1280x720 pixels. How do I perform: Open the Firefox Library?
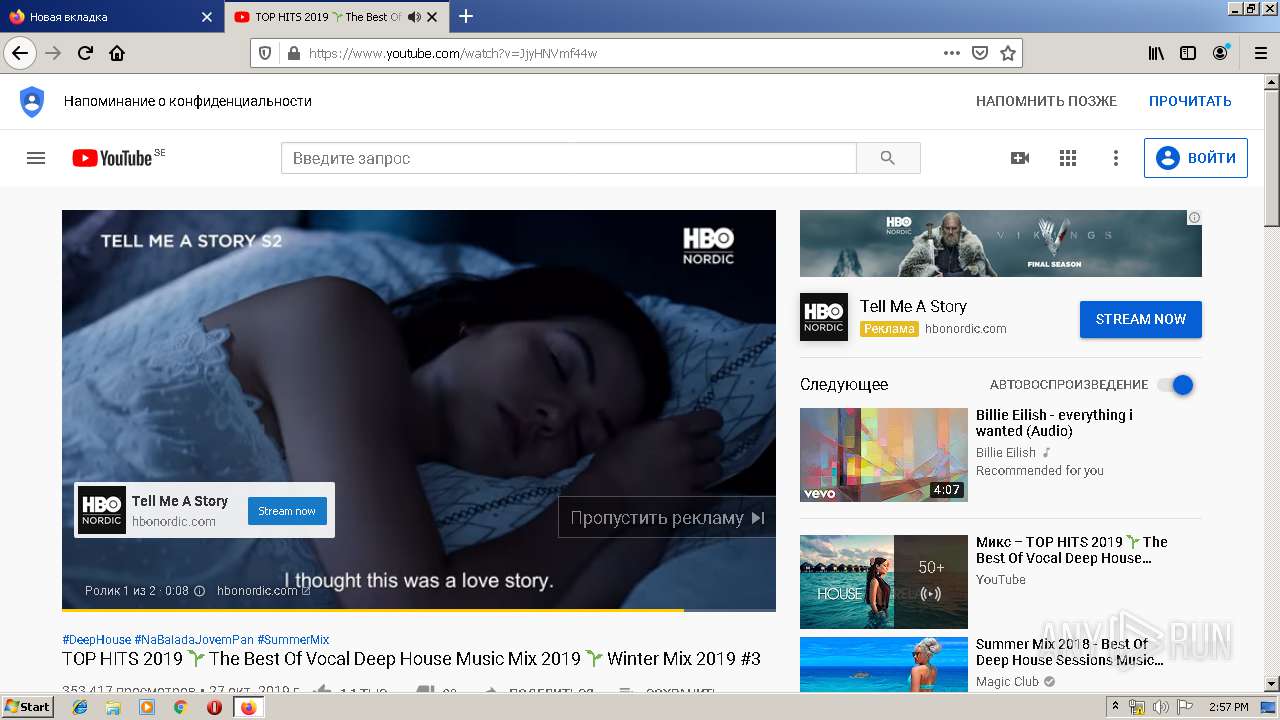1156,53
